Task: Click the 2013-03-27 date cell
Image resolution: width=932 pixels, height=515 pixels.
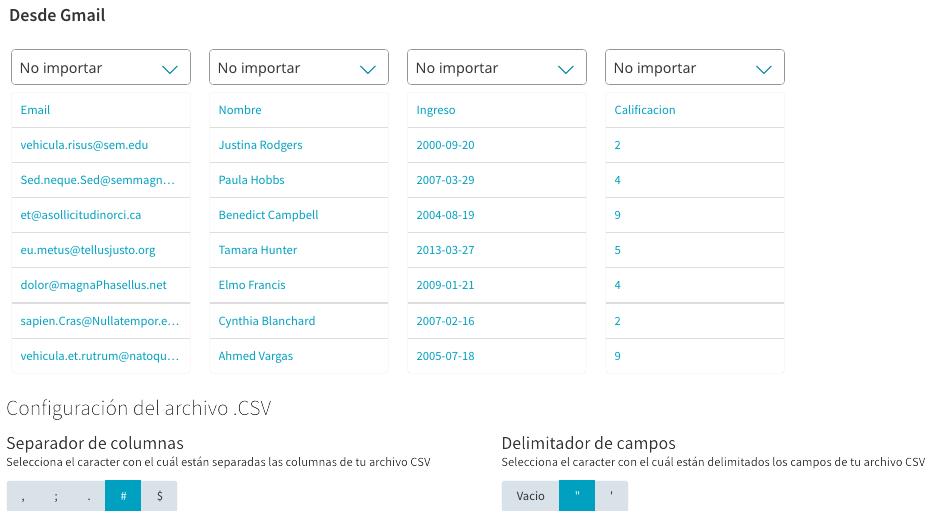Action: [x=497, y=250]
